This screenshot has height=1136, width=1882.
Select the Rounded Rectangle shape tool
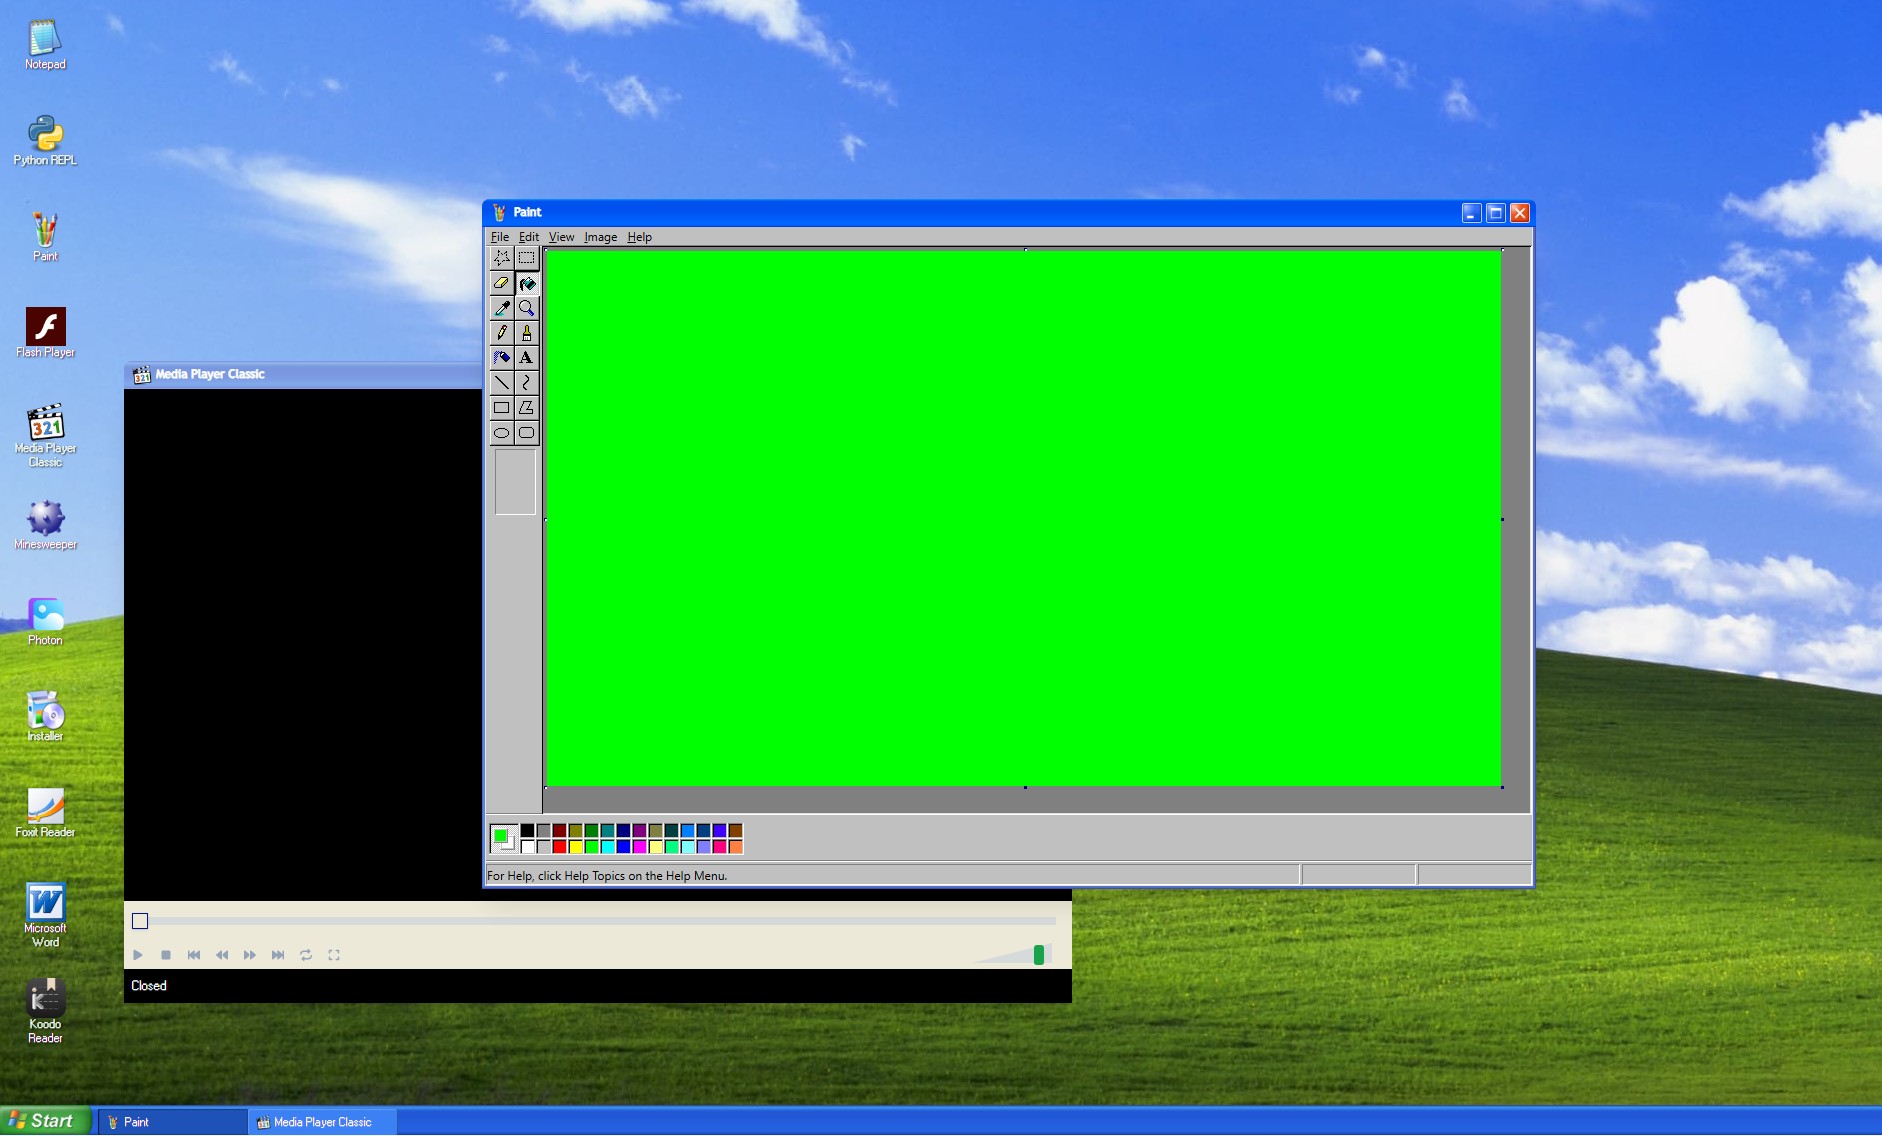(527, 432)
